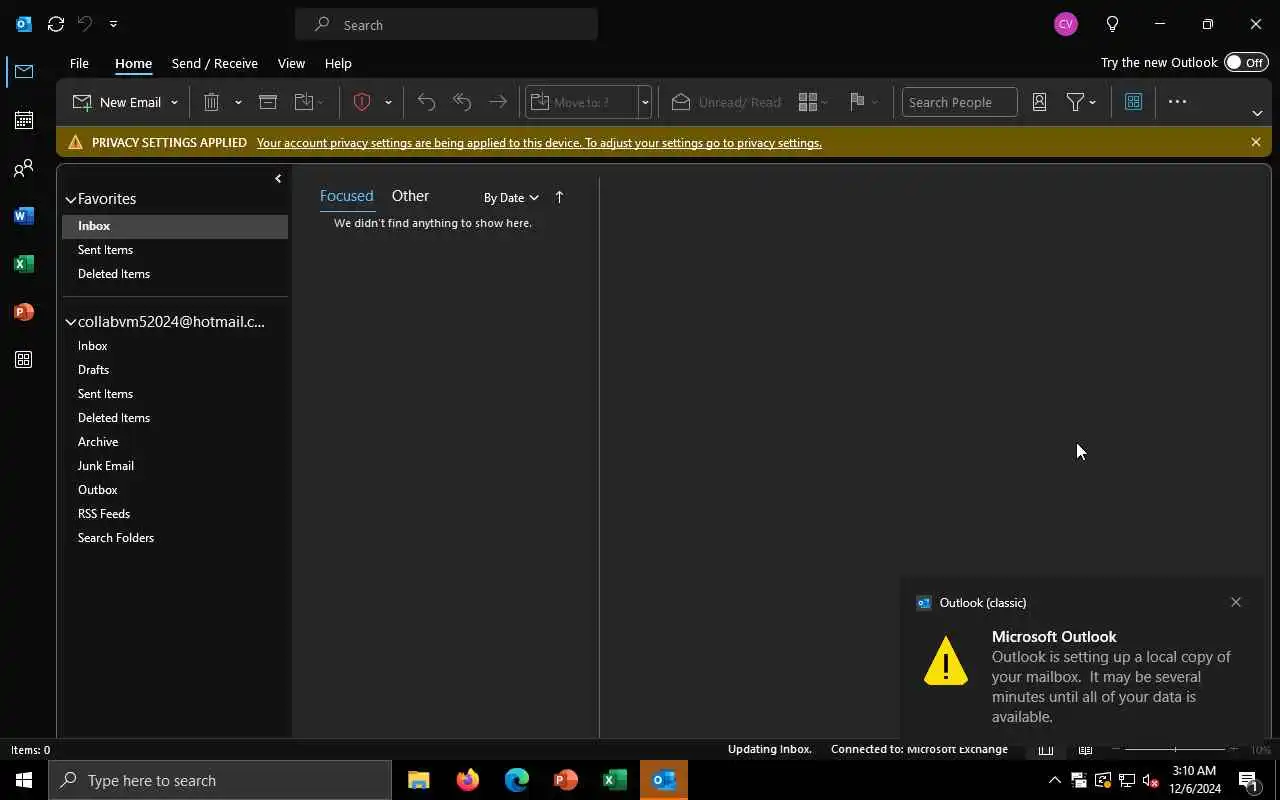Open the ribbon More commands ellipsis
The height and width of the screenshot is (800, 1280).
point(1177,102)
